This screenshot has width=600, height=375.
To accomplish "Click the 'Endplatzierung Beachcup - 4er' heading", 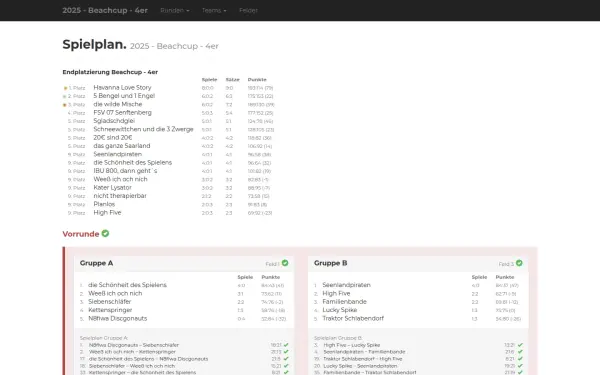I will point(110,72).
